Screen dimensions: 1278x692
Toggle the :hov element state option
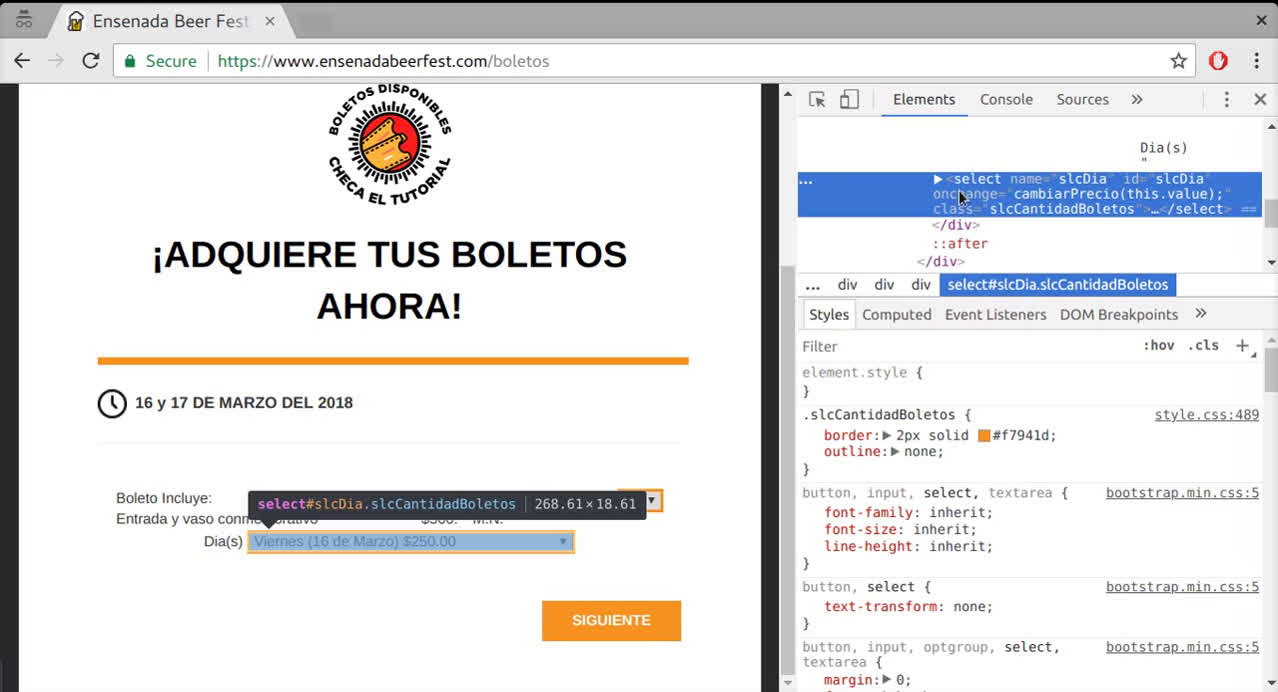coord(1159,346)
